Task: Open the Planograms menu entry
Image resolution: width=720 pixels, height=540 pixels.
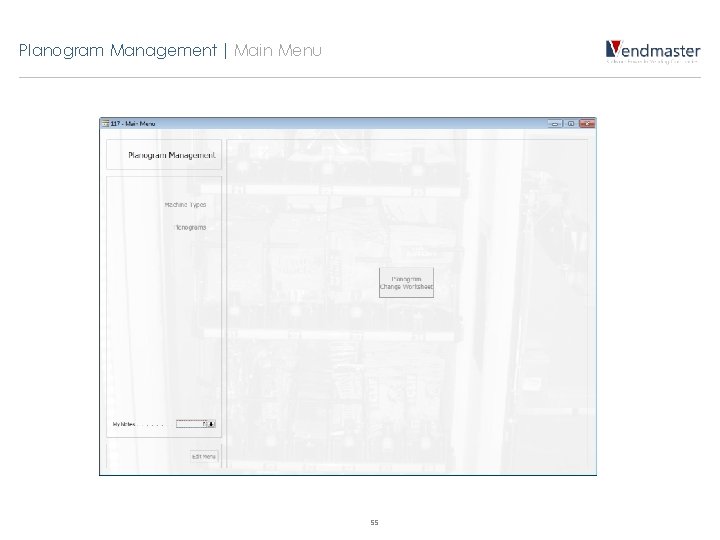Action: pyautogui.click(x=191, y=227)
